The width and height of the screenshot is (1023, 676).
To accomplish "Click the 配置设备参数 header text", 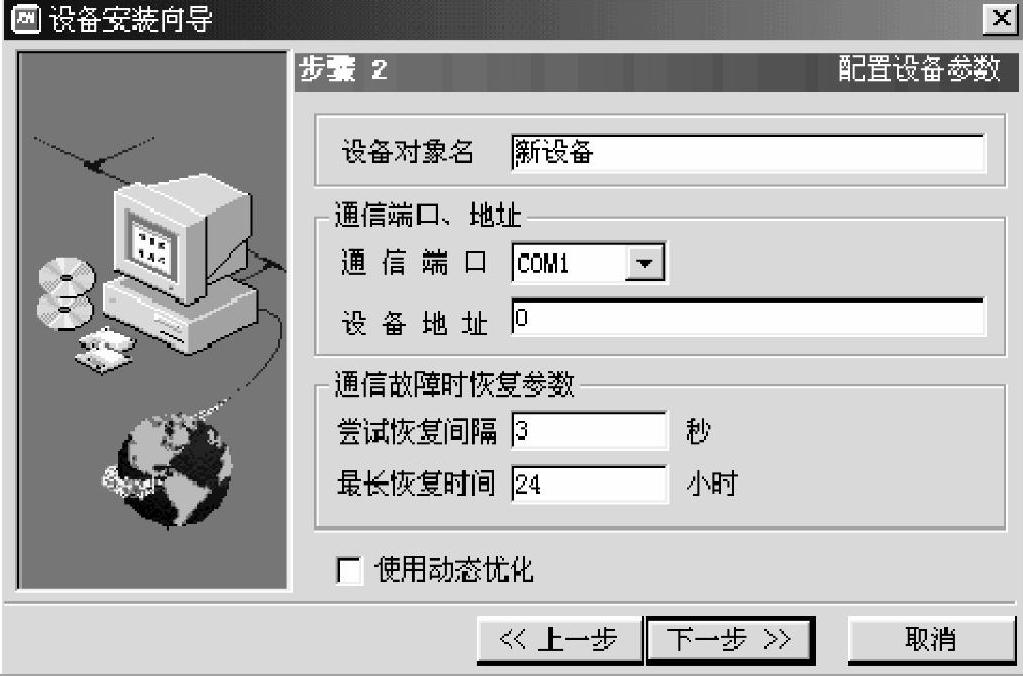I will point(919,69).
